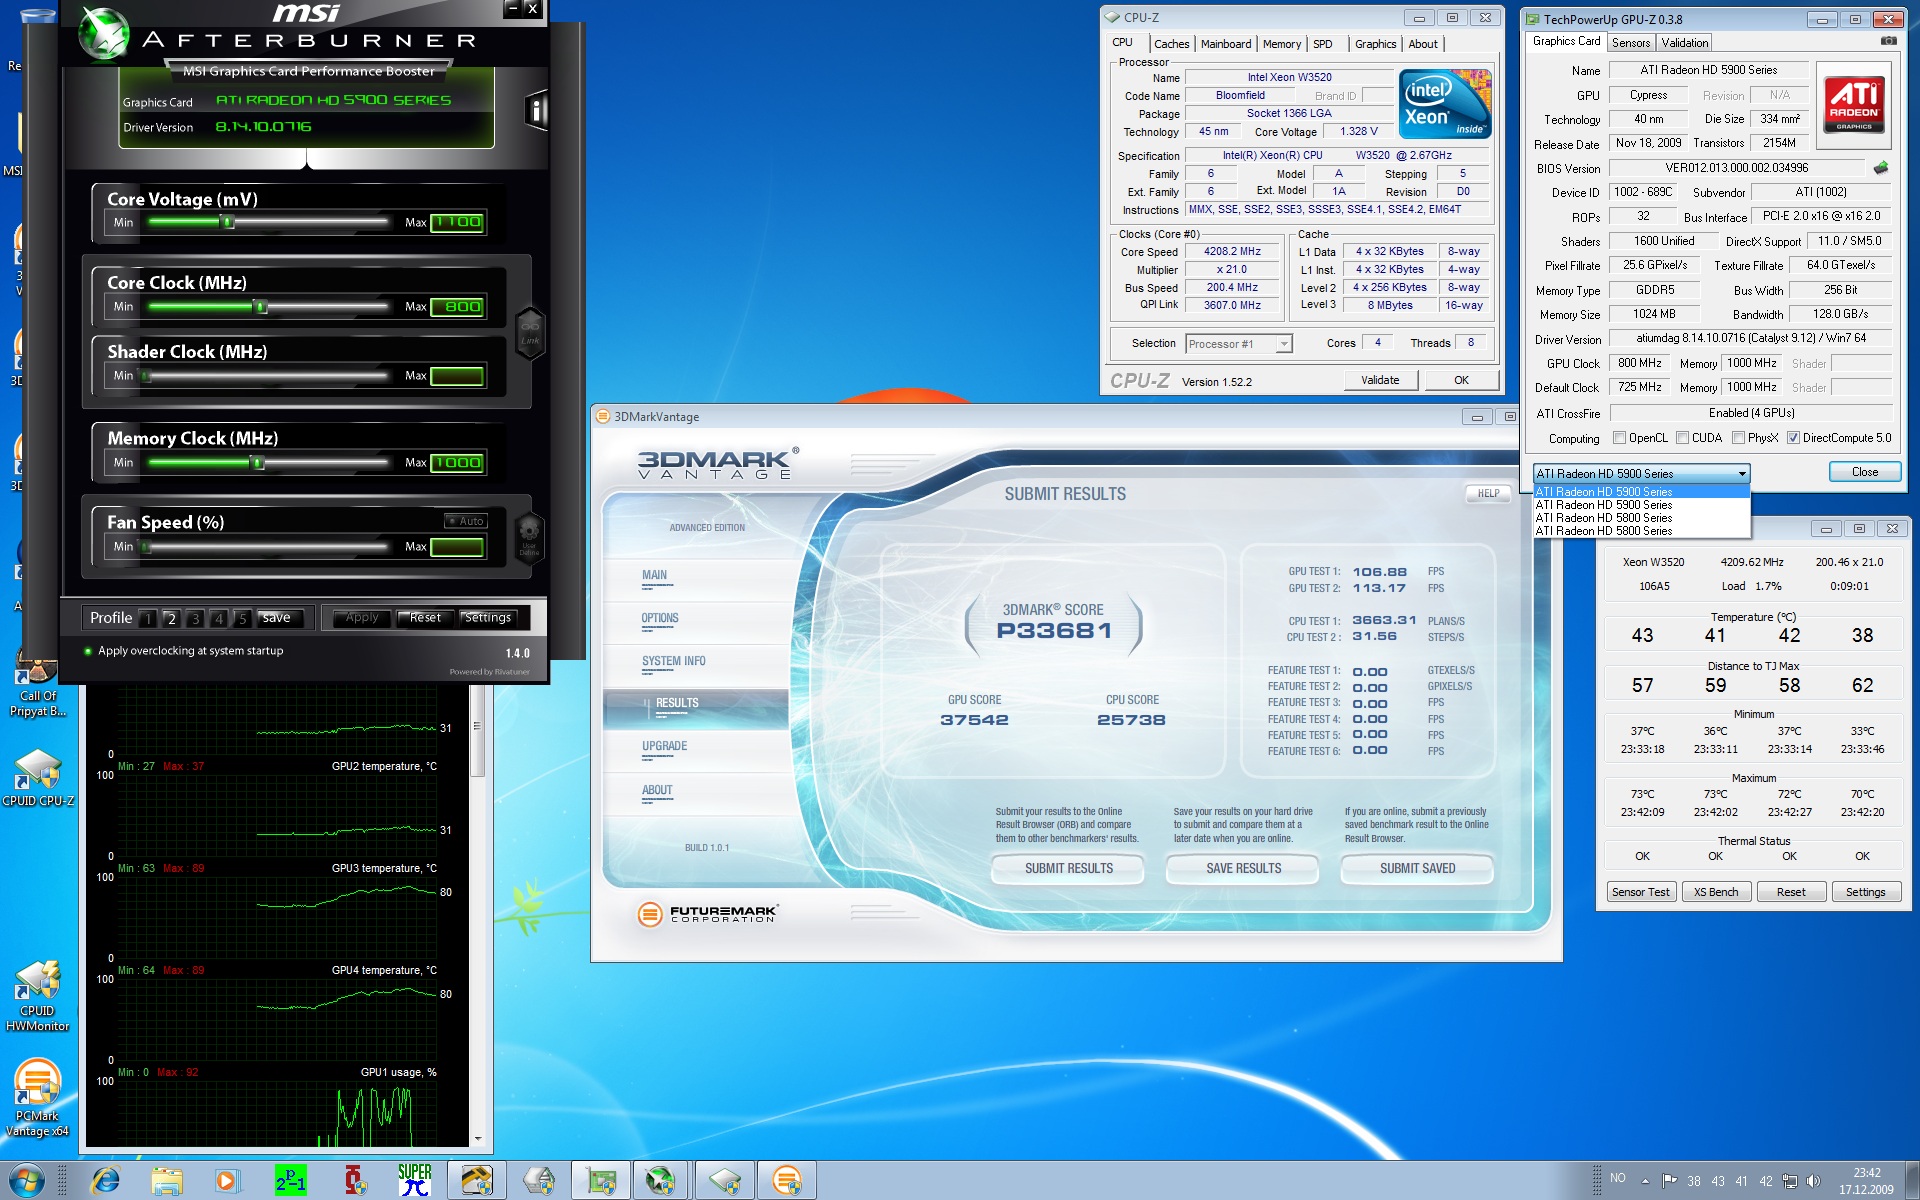Select the PCMark Vantage x64 desktop shortcut

coord(38,1098)
